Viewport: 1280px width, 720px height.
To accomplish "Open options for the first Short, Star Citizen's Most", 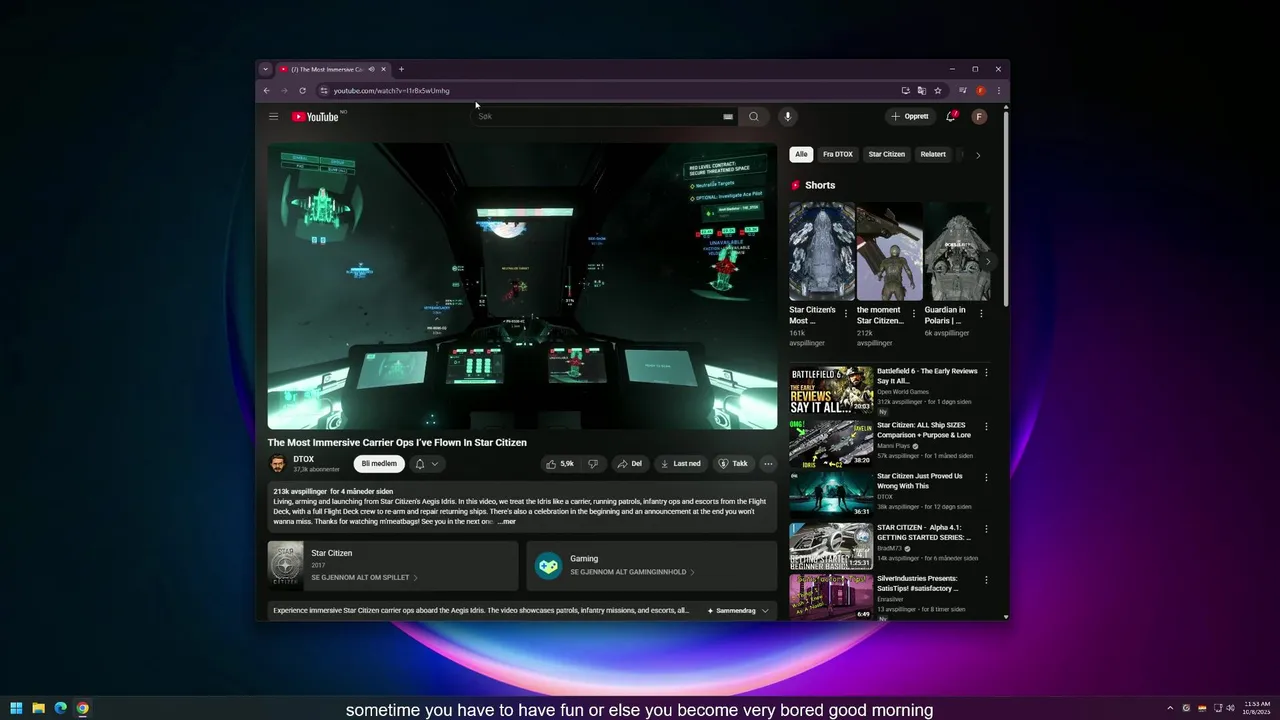I will point(846,313).
